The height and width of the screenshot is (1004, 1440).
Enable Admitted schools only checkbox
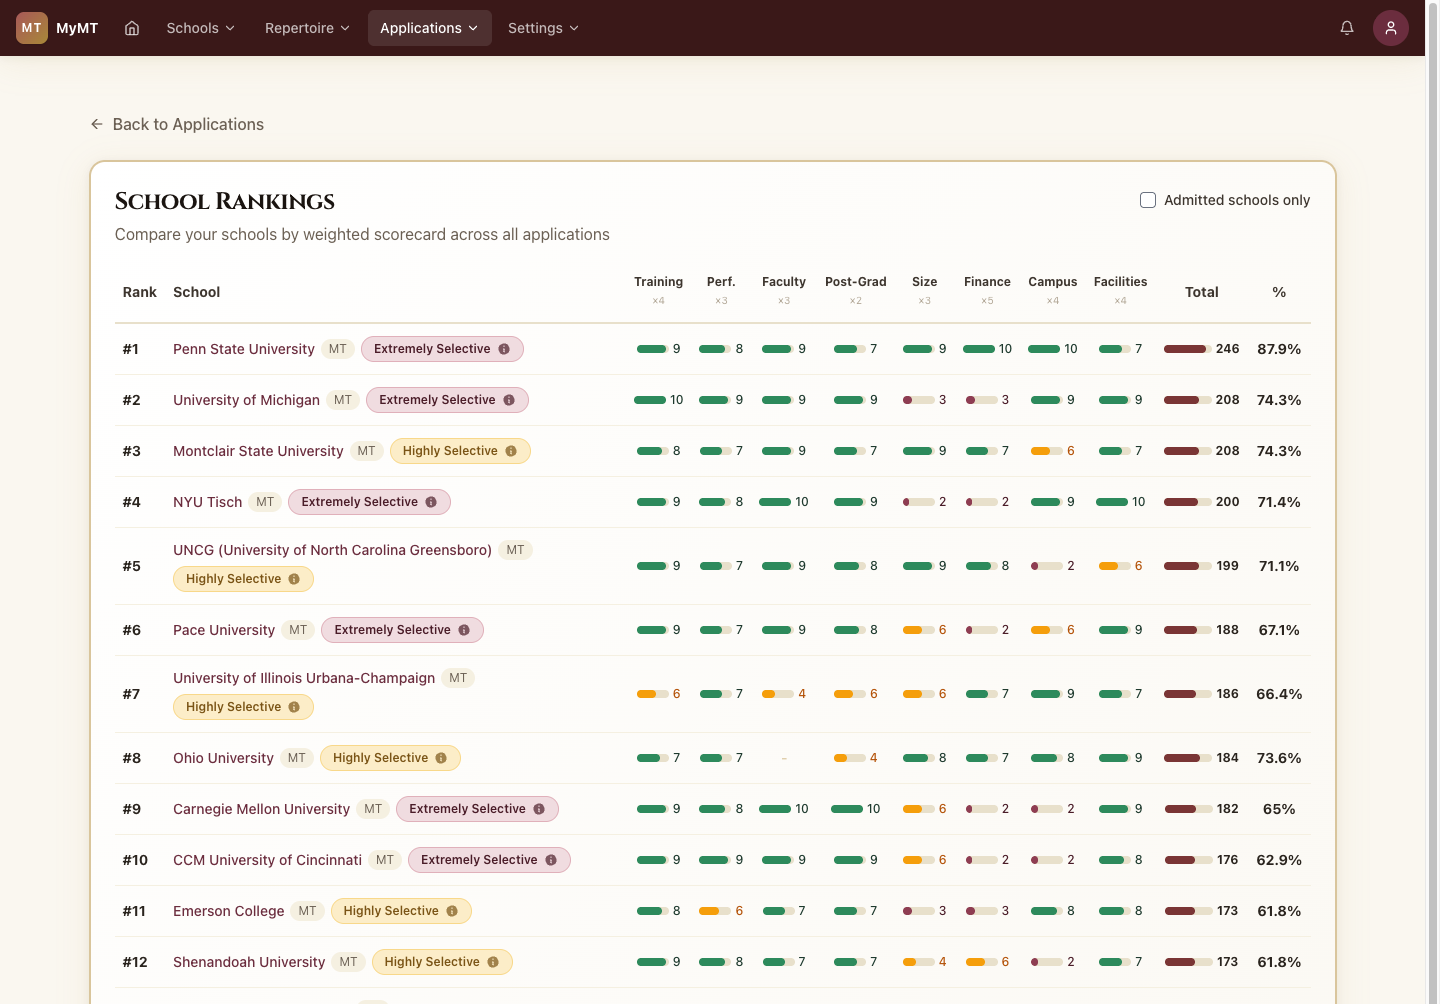pos(1148,200)
